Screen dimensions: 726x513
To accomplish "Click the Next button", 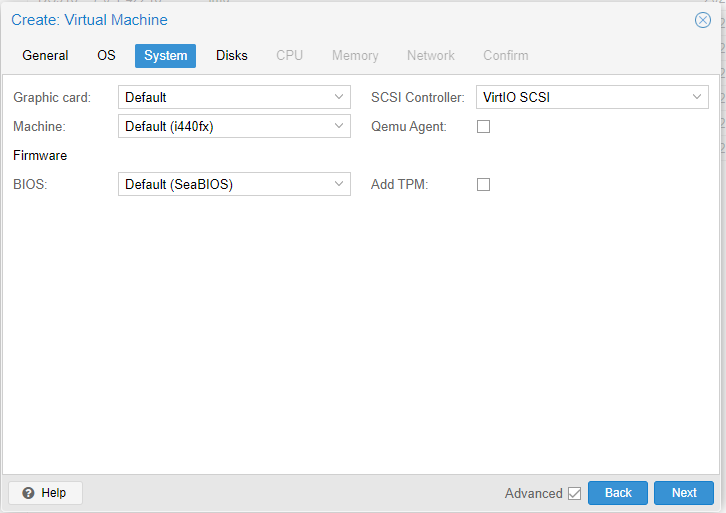I will [x=684, y=493].
